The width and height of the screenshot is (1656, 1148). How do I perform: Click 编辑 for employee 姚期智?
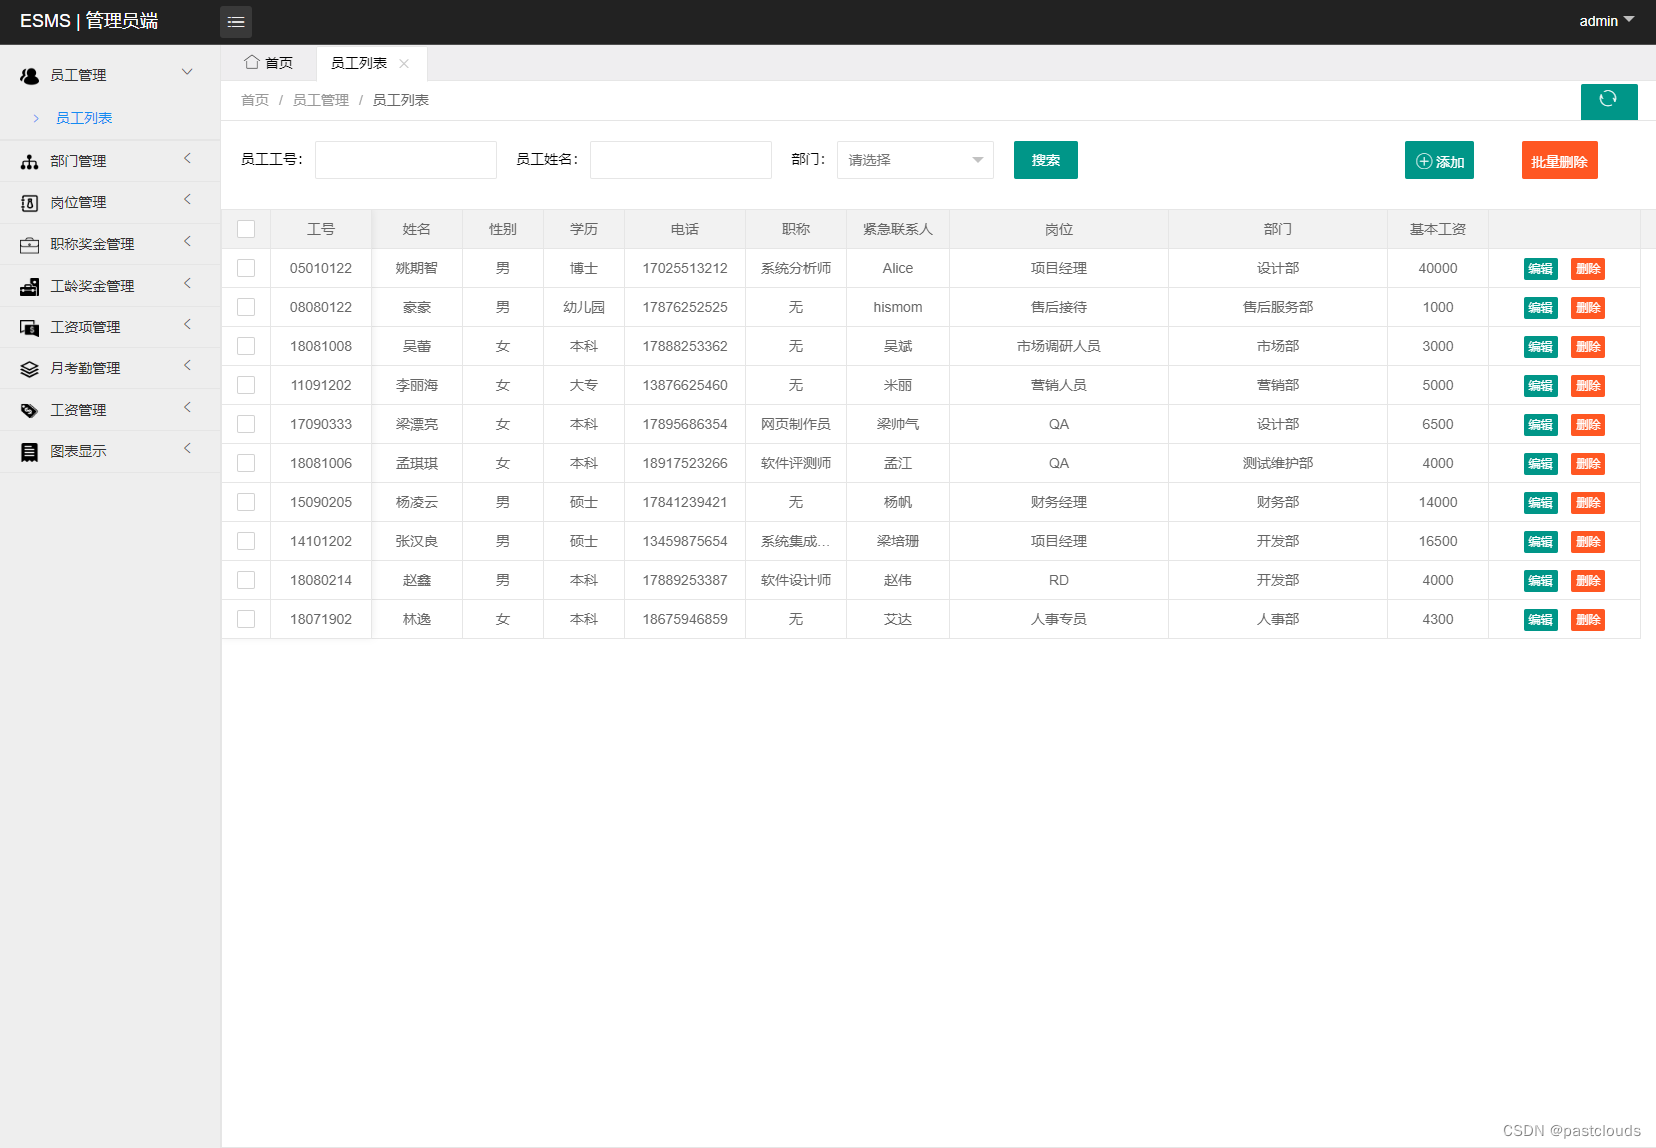(x=1541, y=269)
